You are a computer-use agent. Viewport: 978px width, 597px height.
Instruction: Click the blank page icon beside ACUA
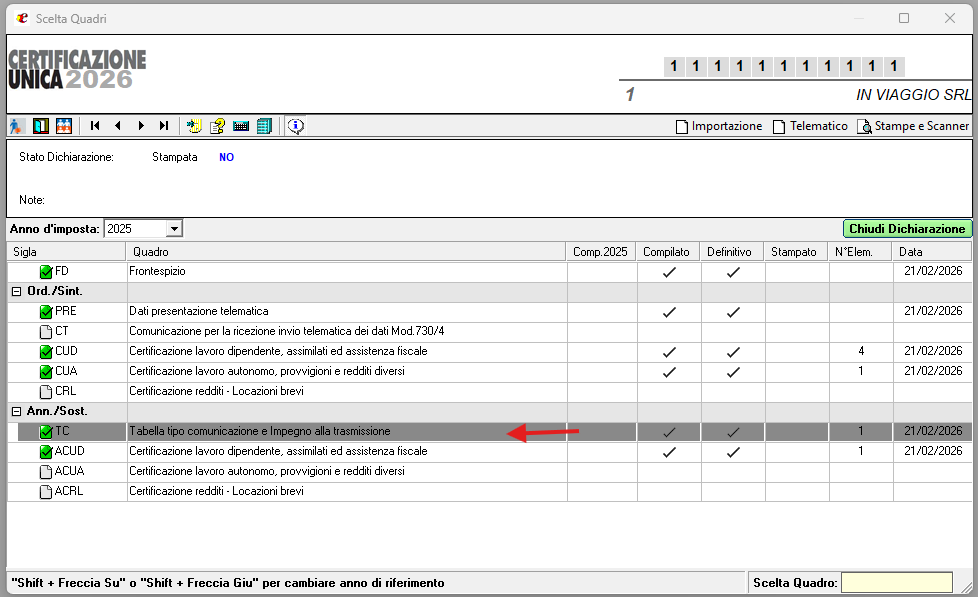point(46,472)
